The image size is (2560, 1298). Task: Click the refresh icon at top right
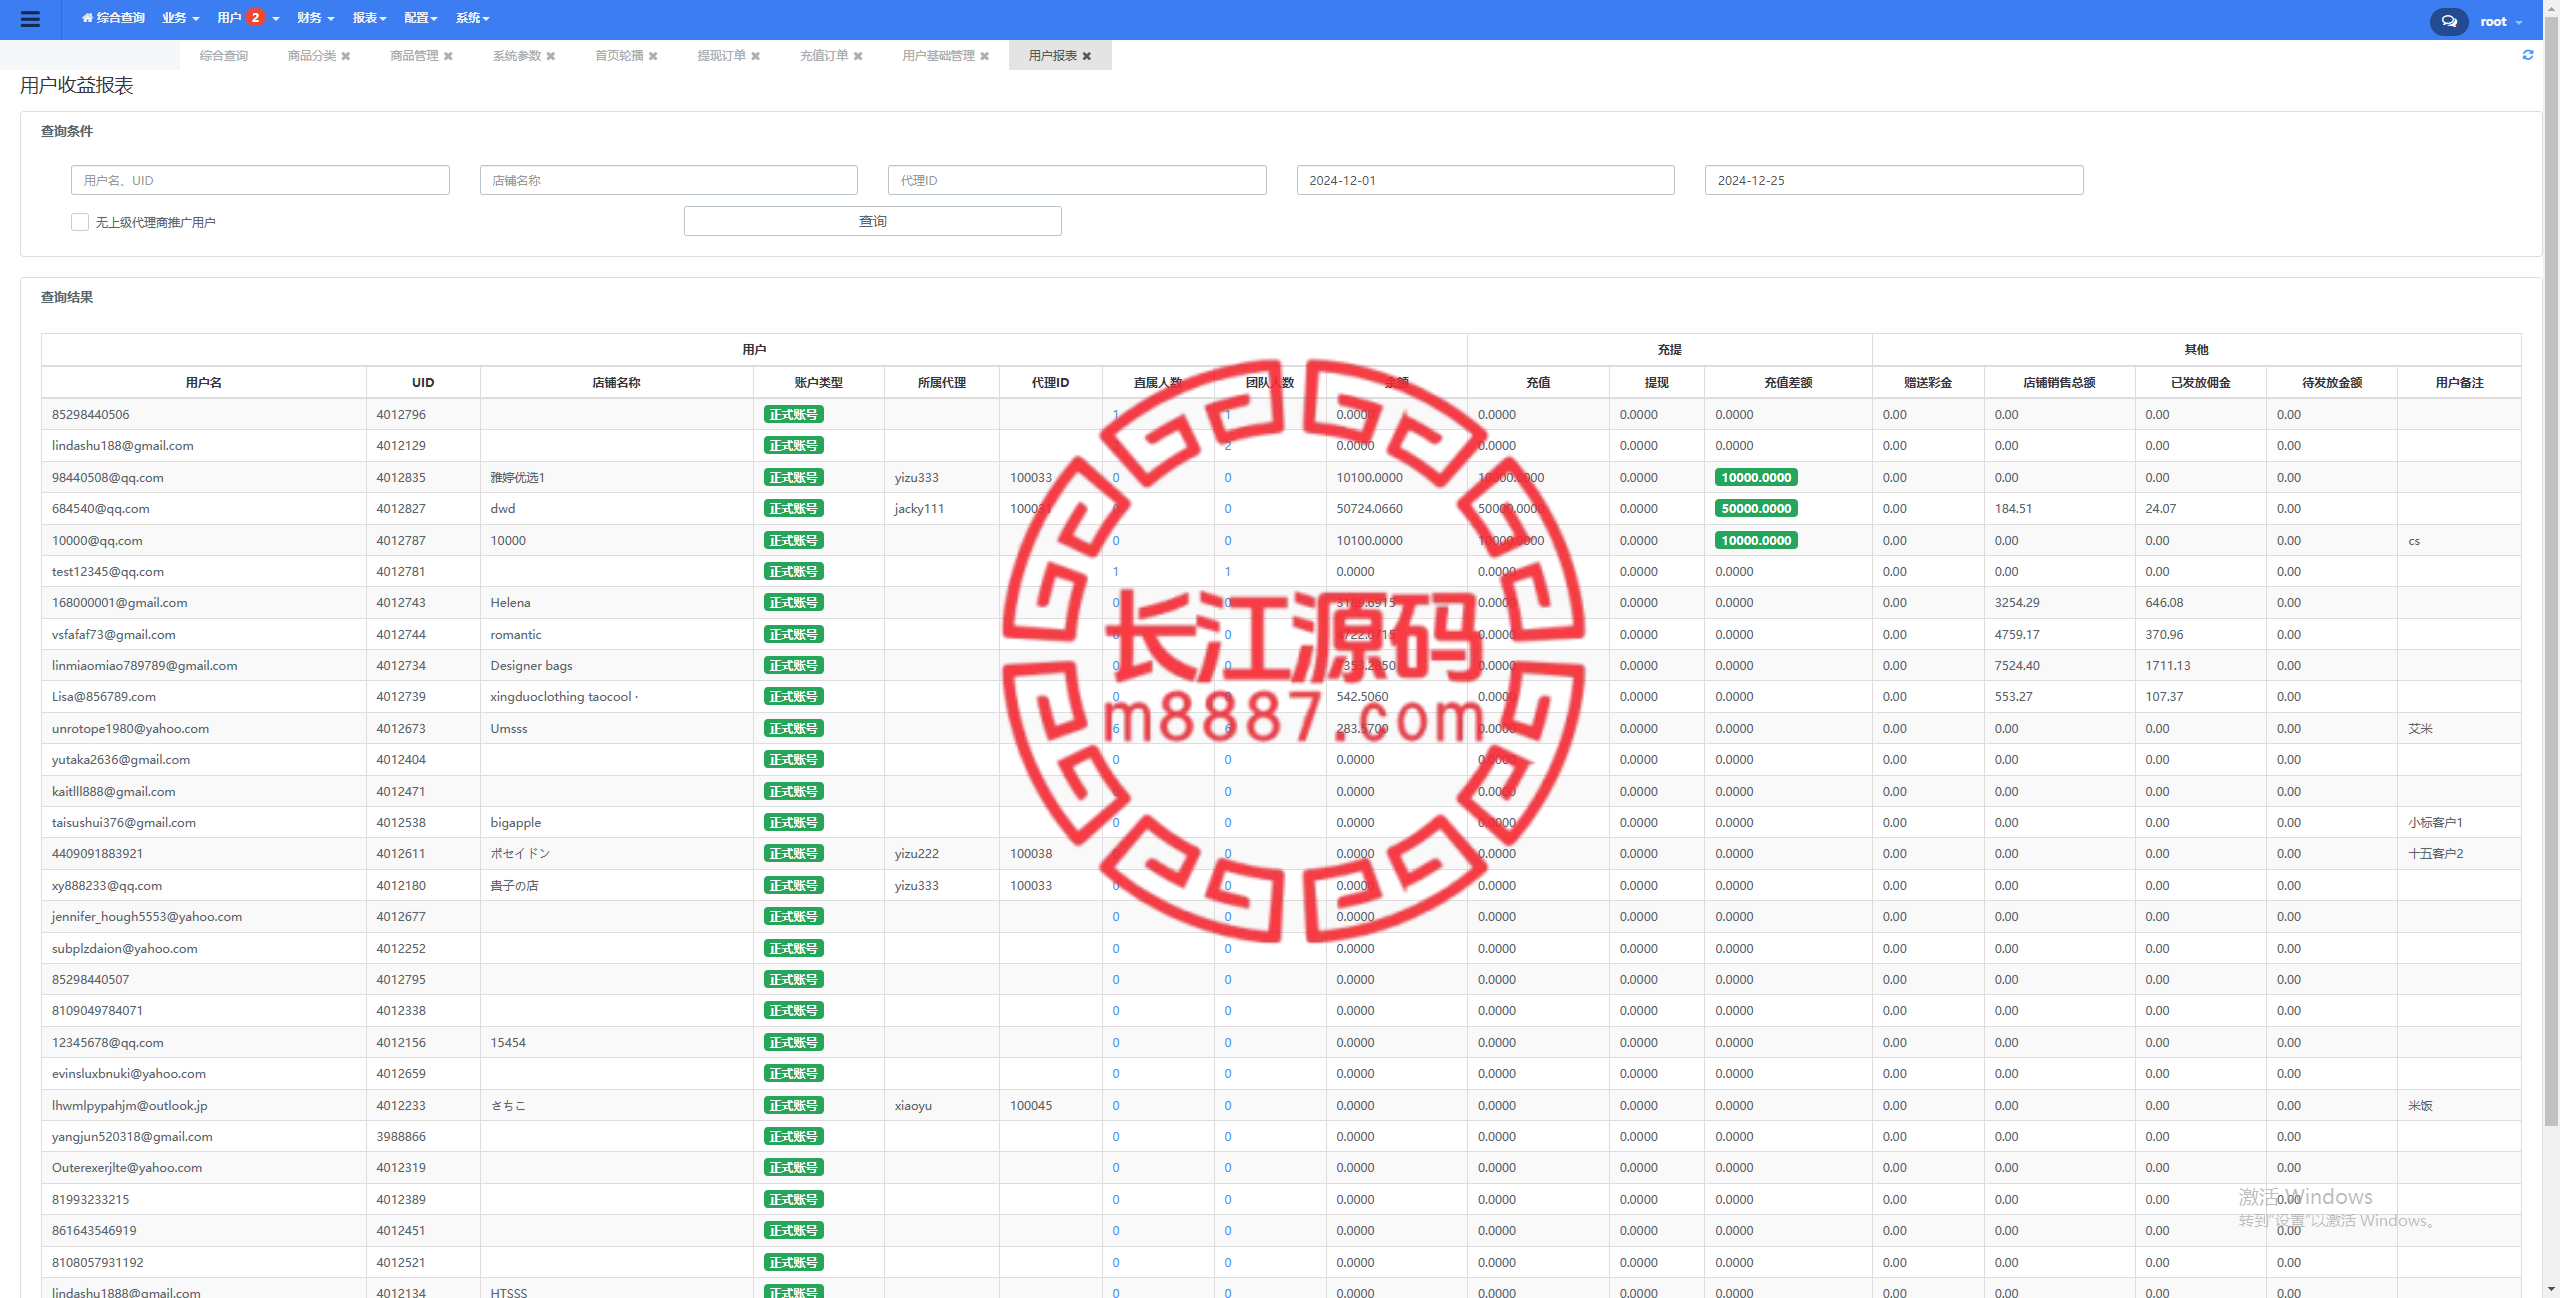[2528, 55]
